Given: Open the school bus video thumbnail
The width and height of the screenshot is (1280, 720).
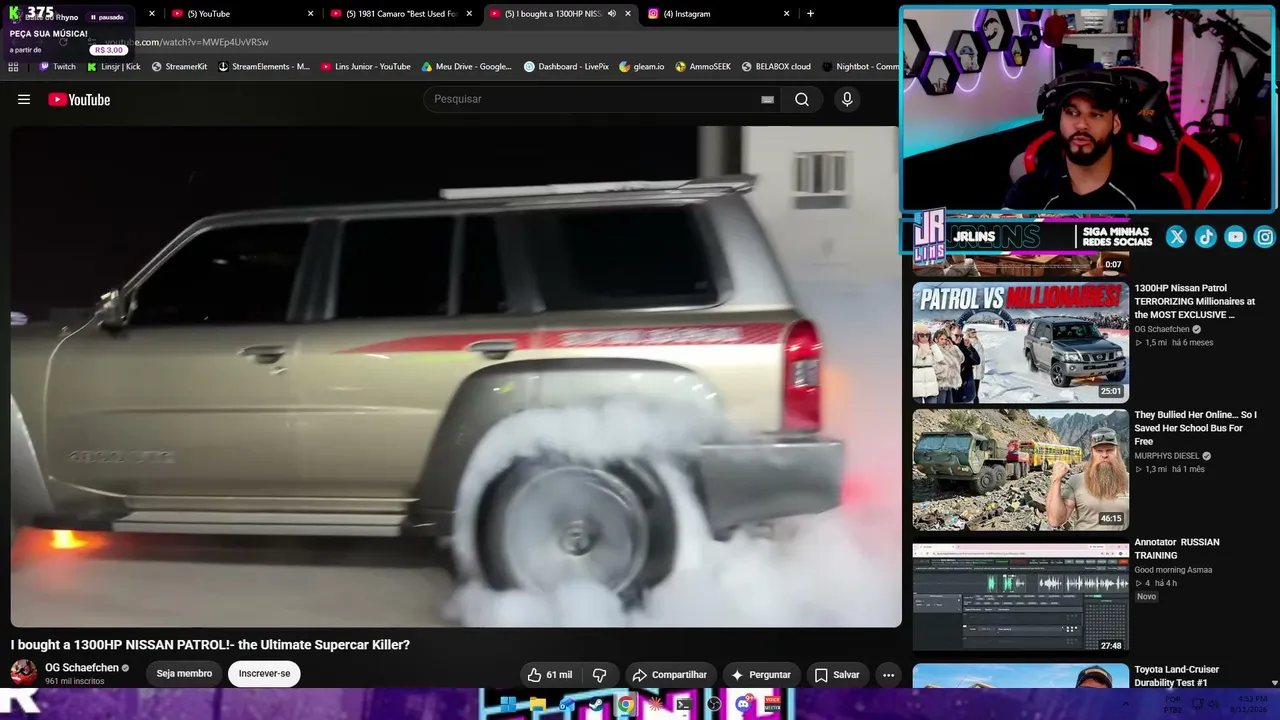Looking at the screenshot, I should coord(1020,469).
